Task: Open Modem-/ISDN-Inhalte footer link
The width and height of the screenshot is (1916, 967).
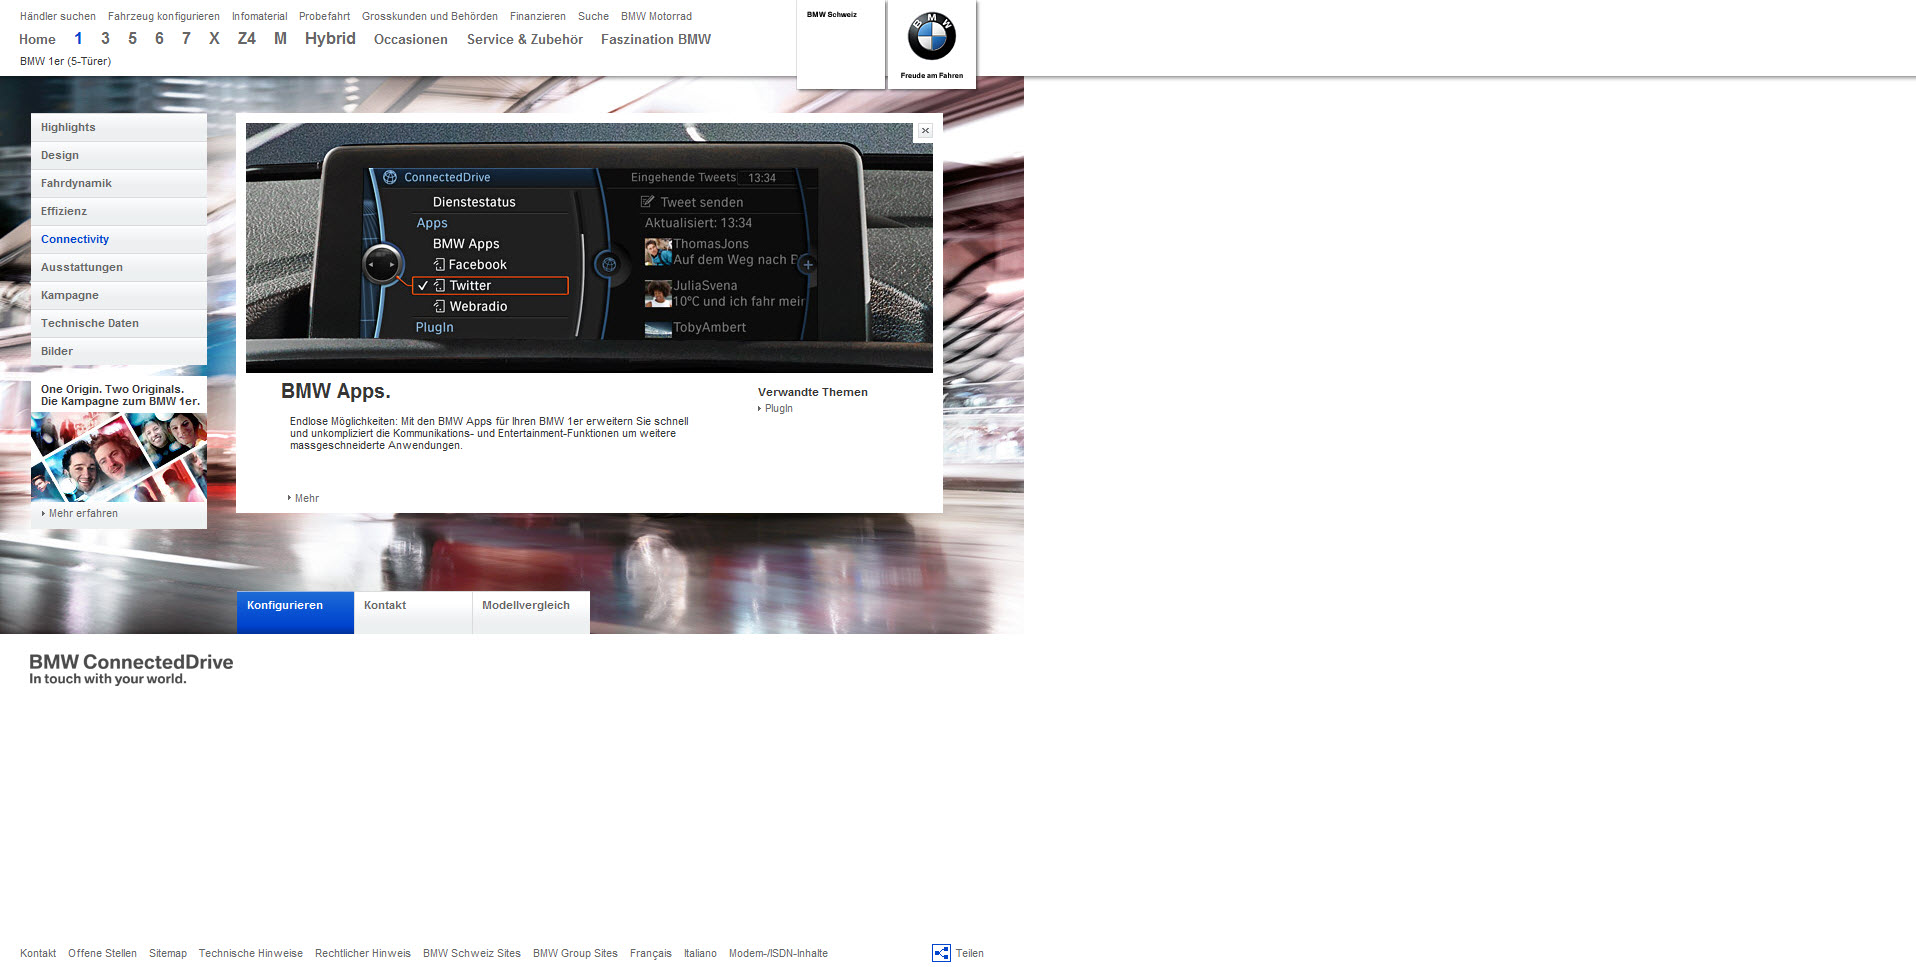Action: click(x=778, y=953)
